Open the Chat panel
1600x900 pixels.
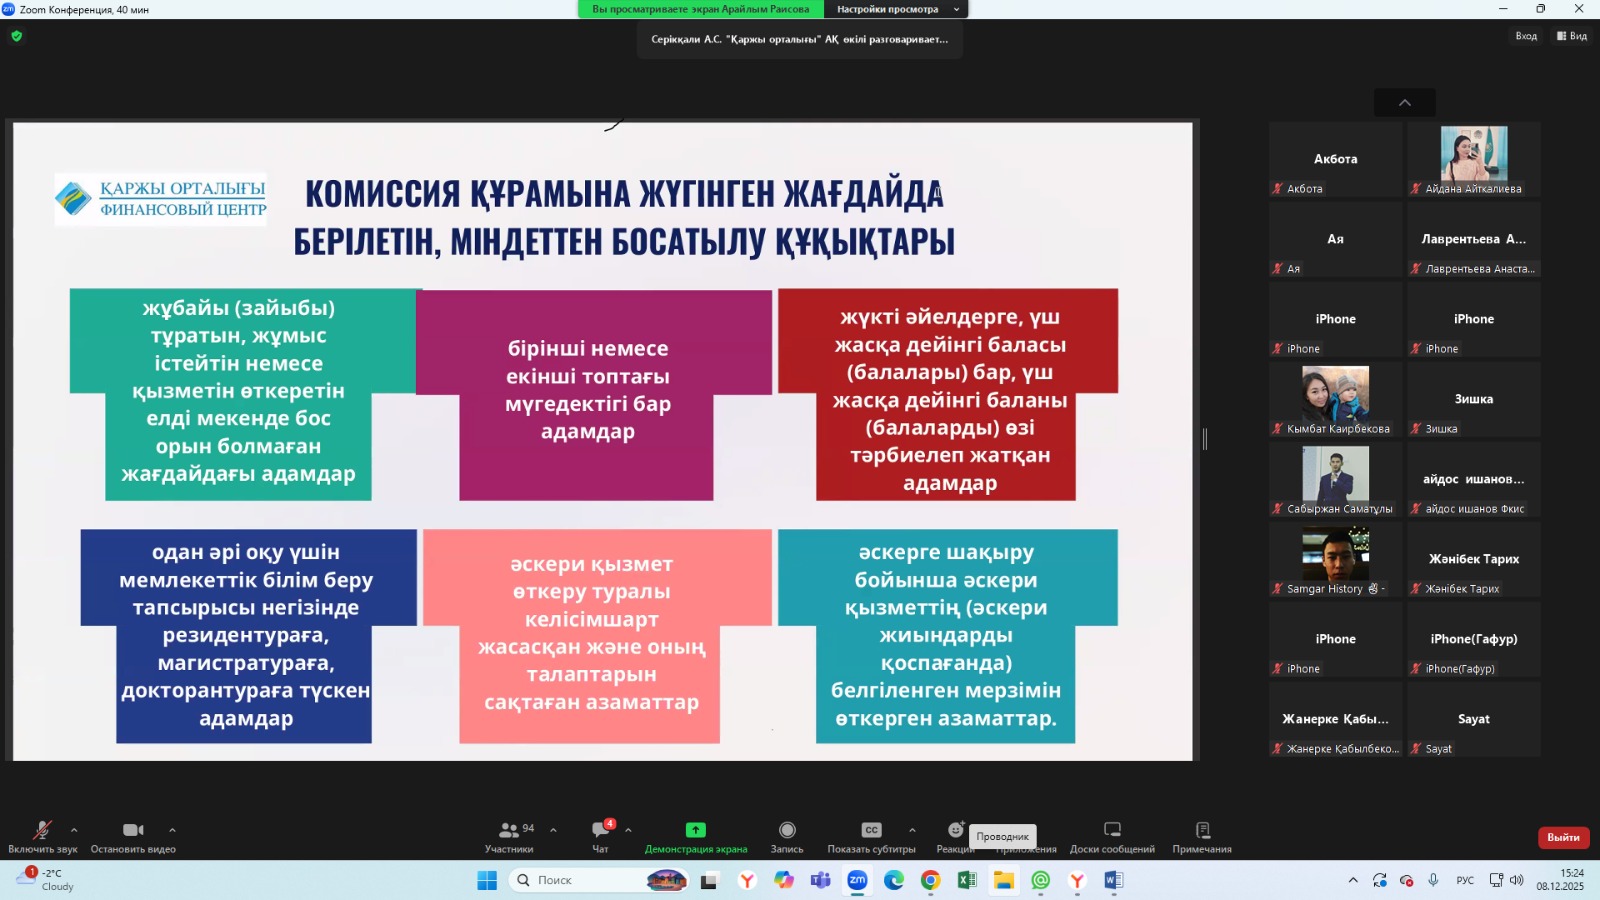point(600,830)
